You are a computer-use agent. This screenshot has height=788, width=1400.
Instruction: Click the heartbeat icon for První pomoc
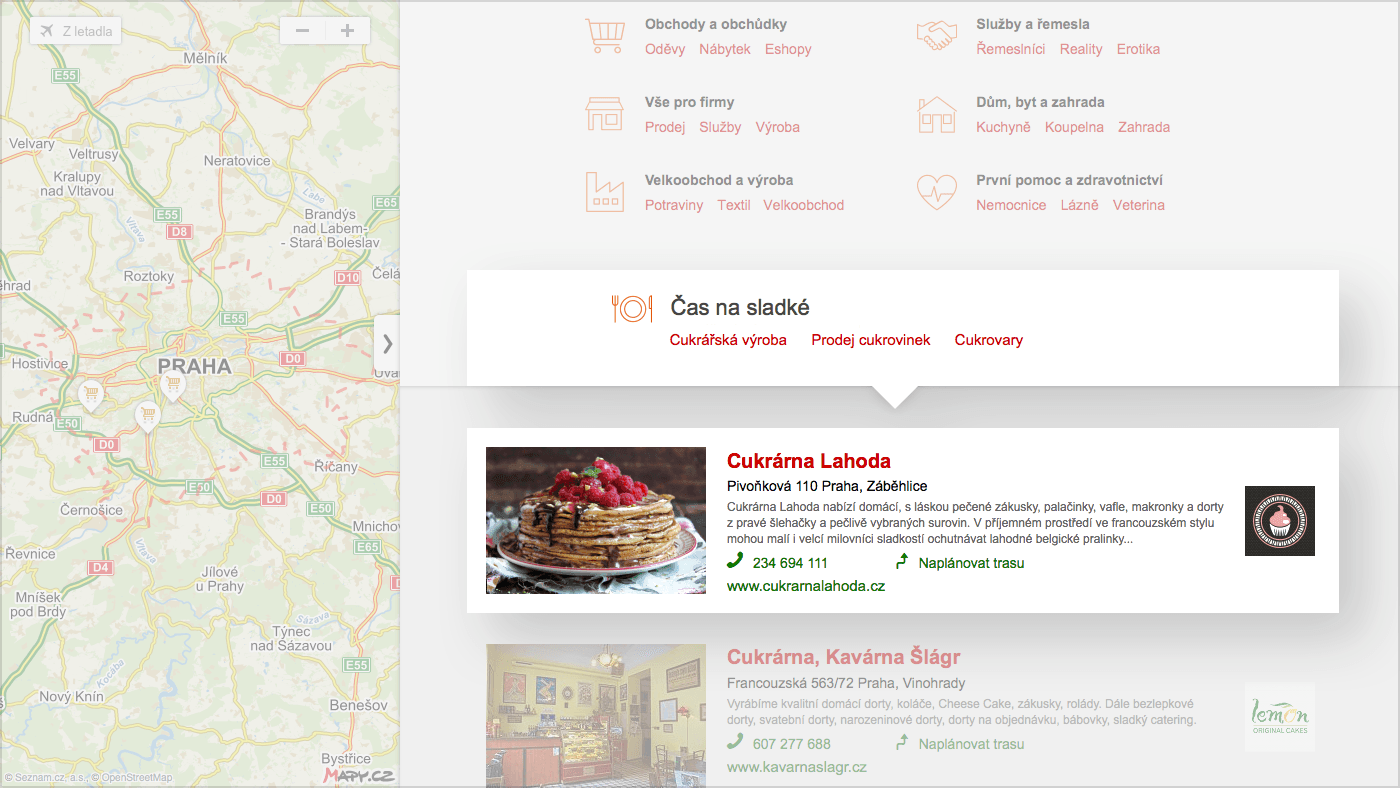937,191
